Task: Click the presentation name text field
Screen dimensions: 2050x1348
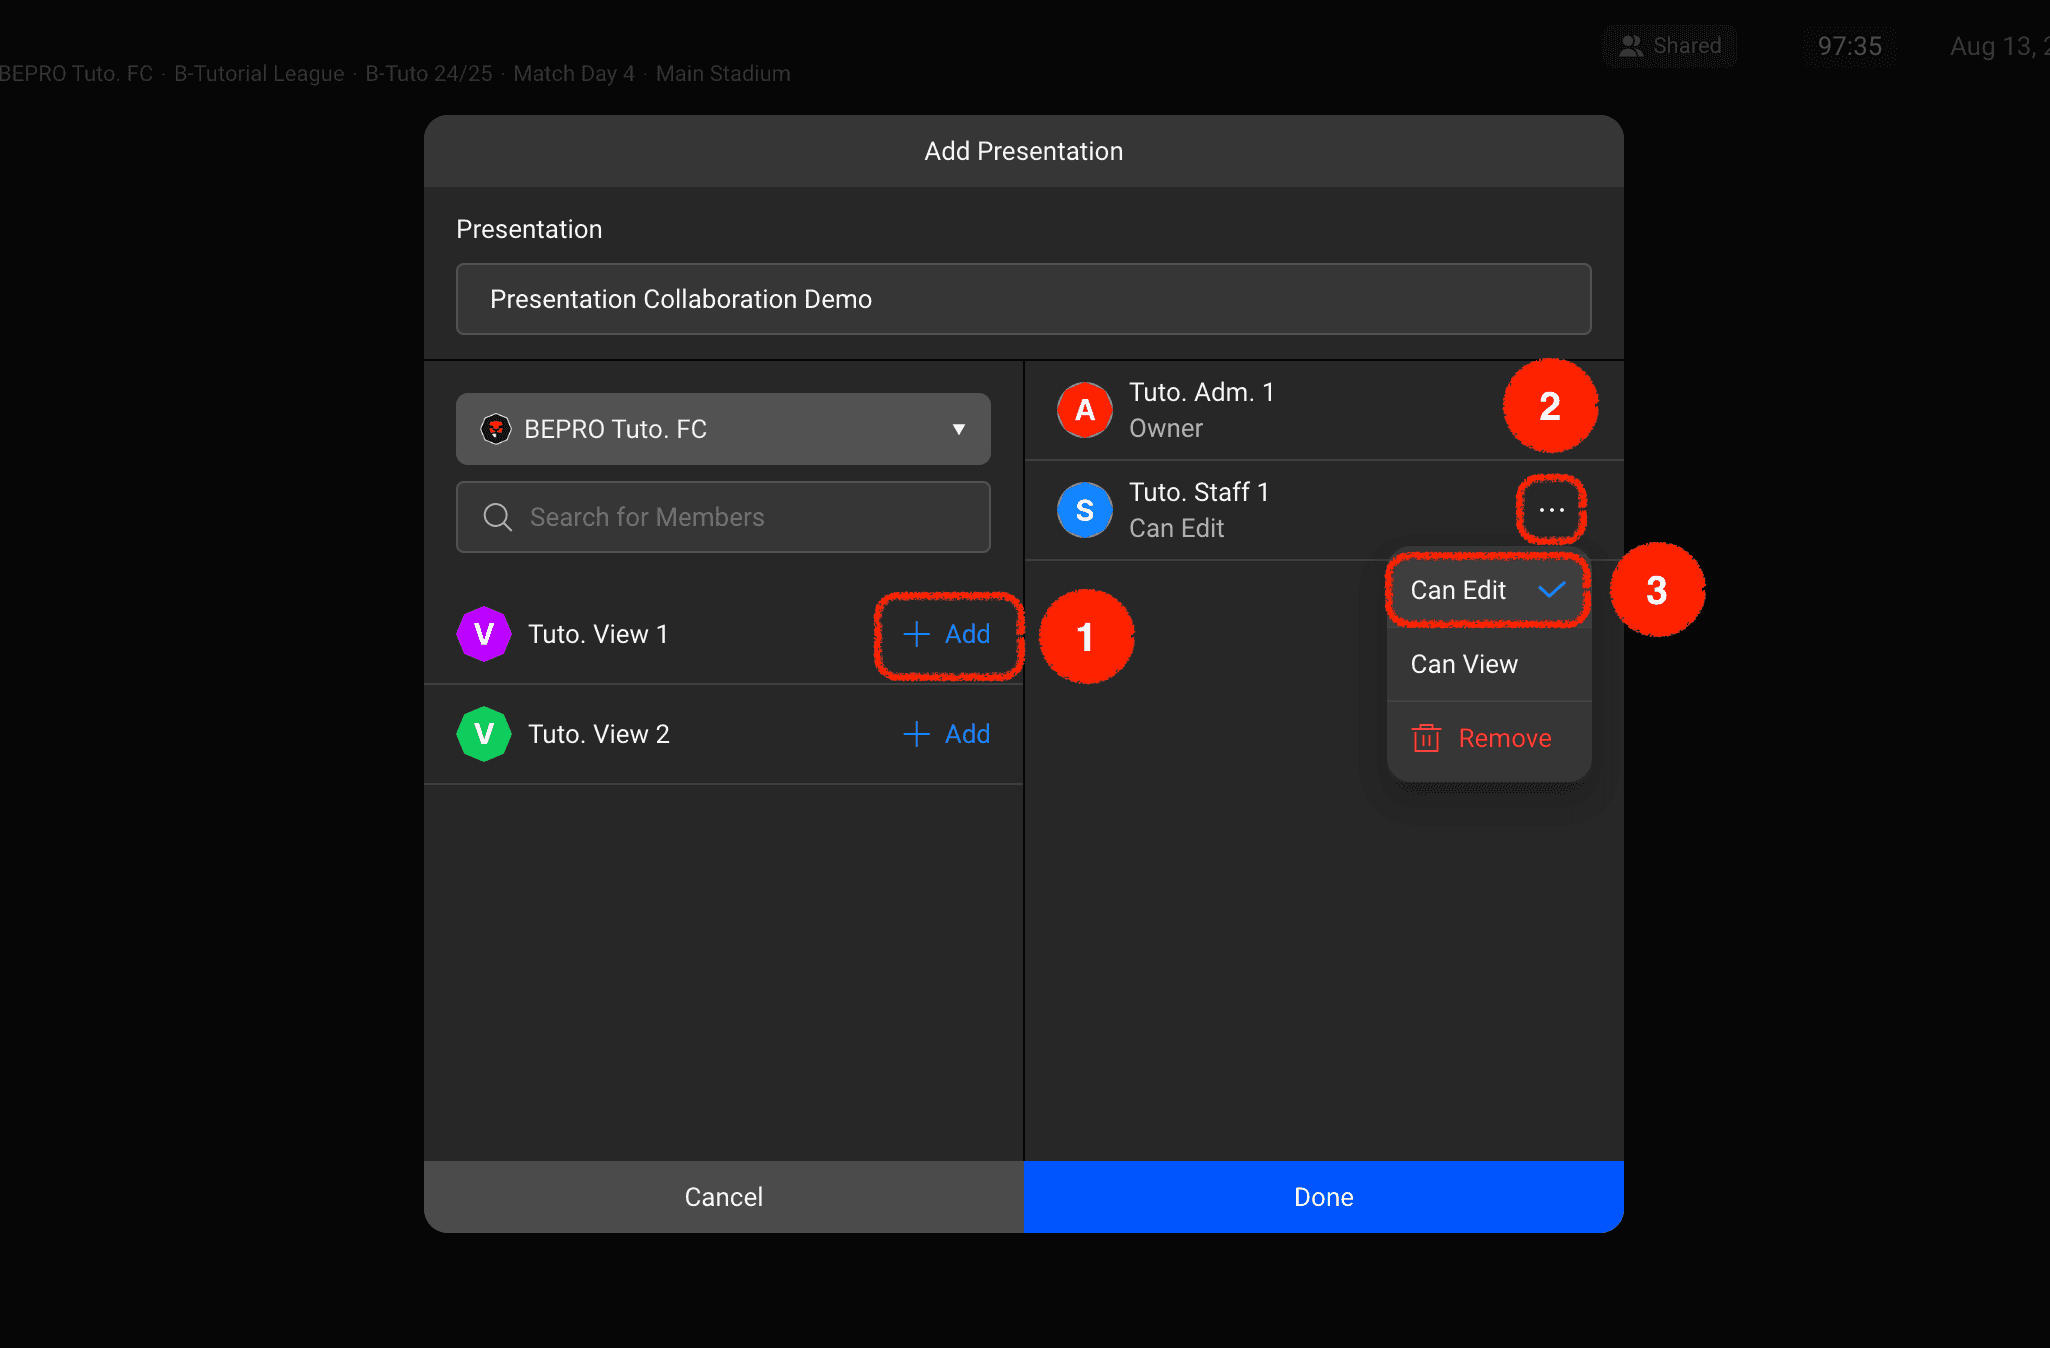Action: pos(1023,299)
